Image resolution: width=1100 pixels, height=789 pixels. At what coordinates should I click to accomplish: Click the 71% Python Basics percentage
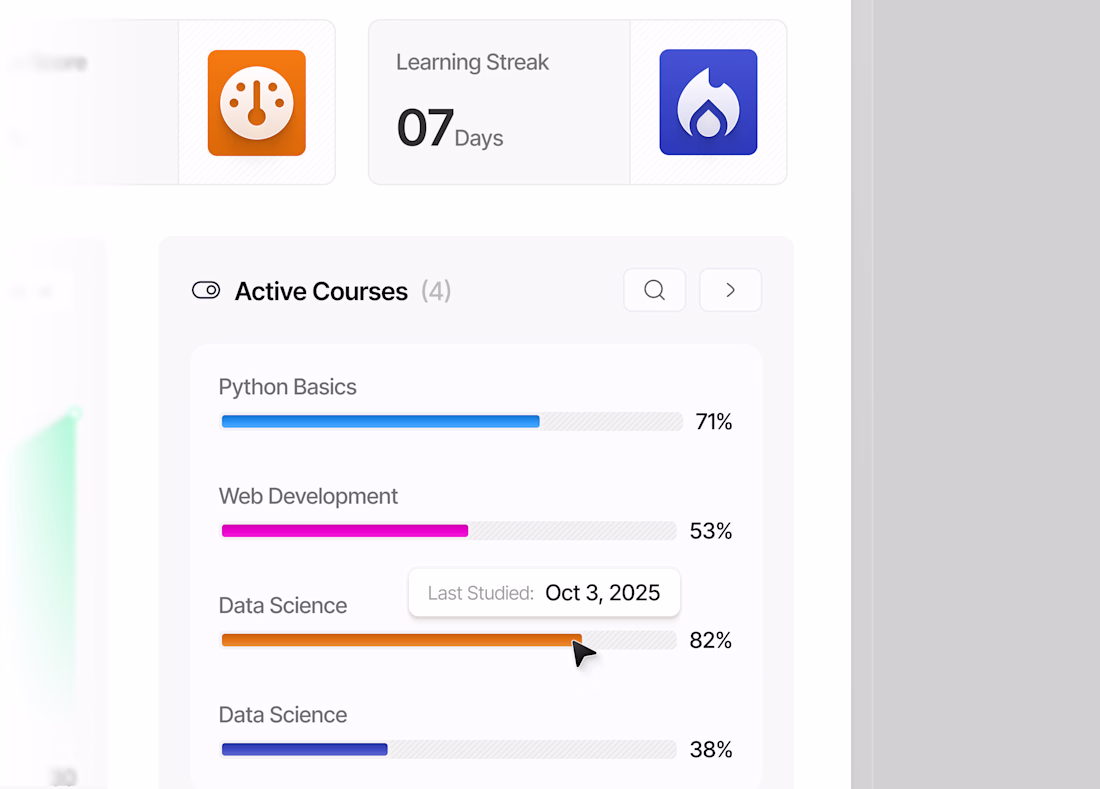(x=714, y=422)
